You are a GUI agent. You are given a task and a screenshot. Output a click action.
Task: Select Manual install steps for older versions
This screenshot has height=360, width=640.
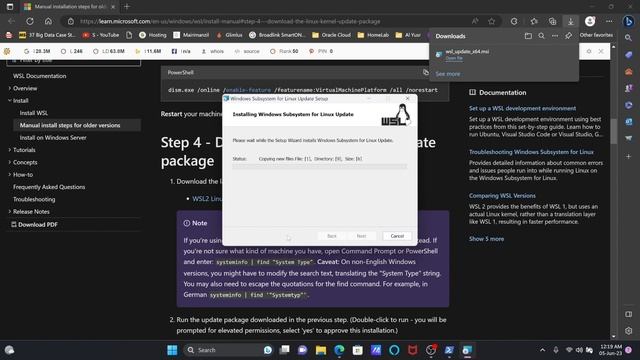tap(70, 125)
